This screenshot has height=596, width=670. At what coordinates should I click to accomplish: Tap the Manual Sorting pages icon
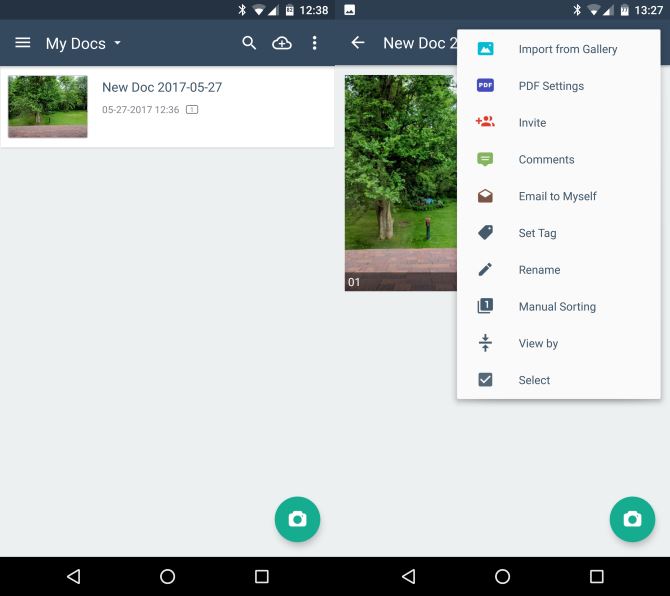pyautogui.click(x=485, y=306)
